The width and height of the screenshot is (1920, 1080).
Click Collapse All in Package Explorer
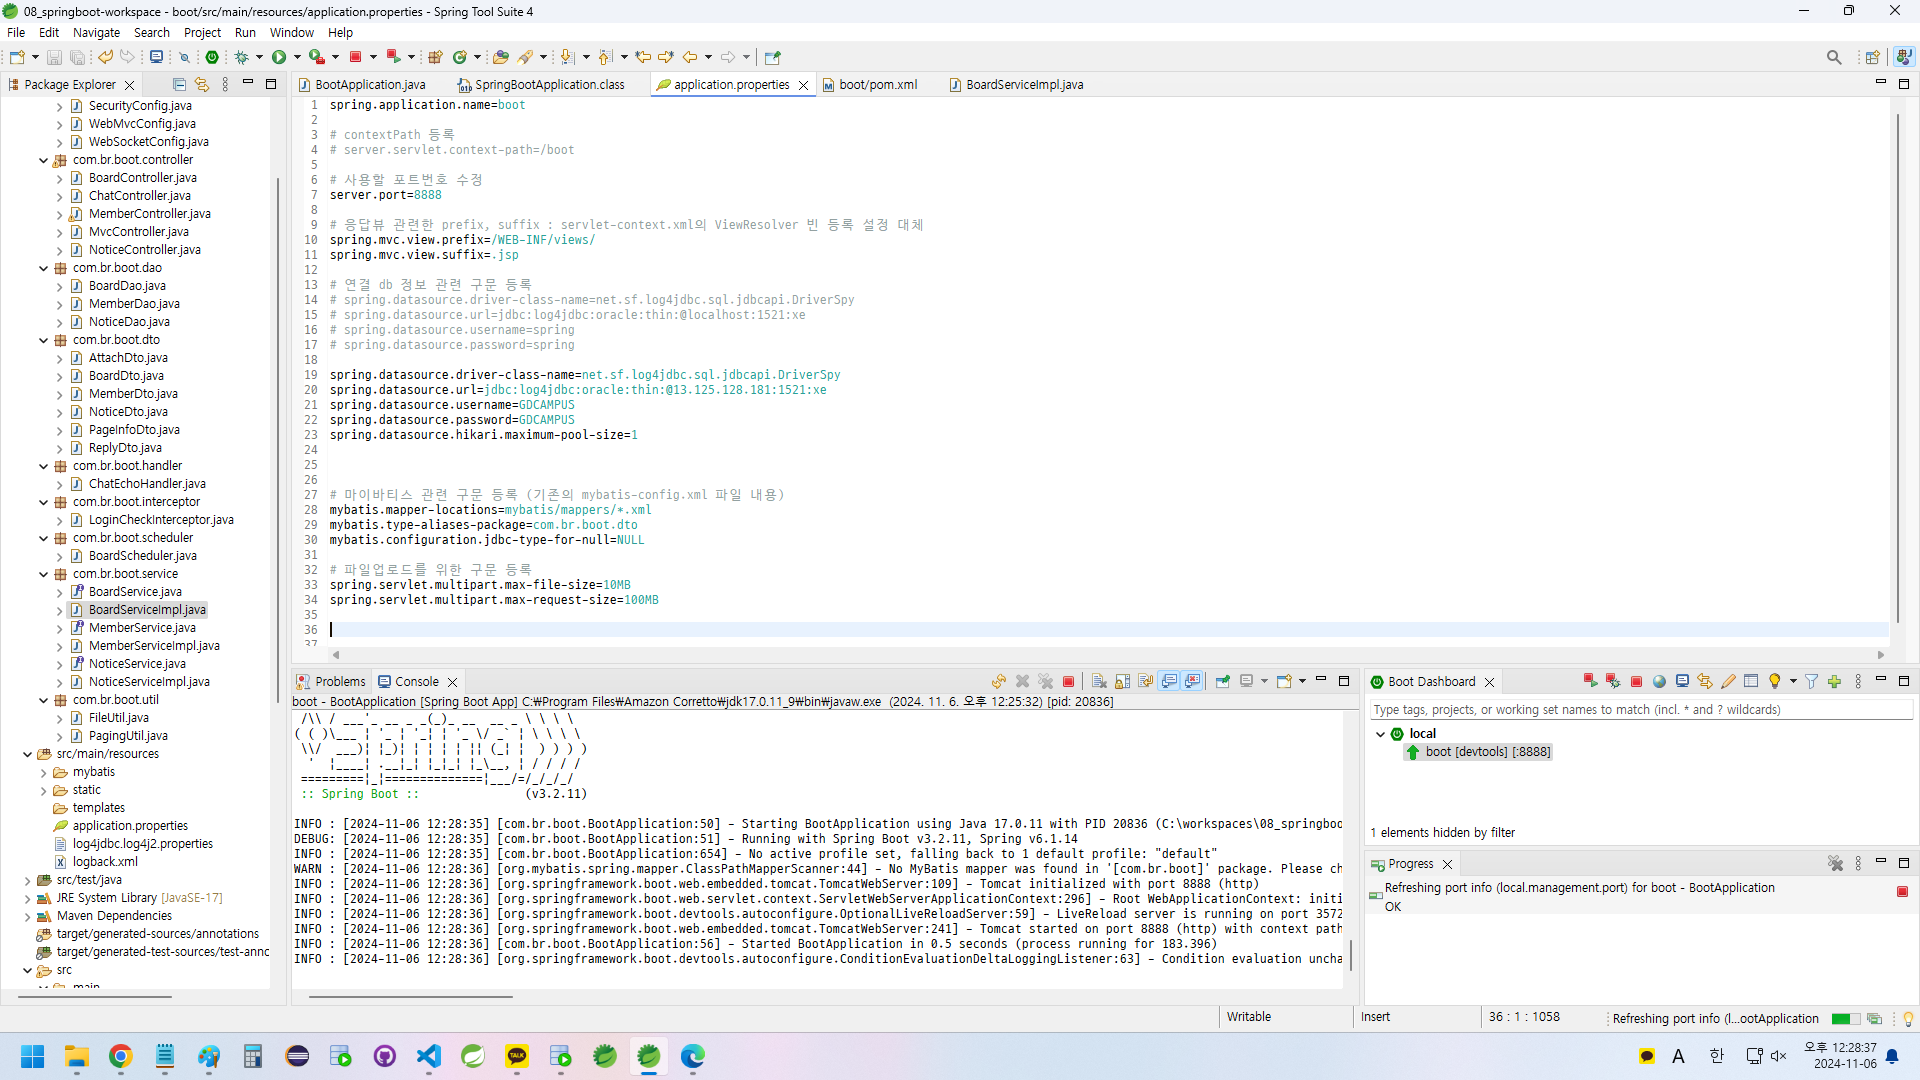tap(179, 85)
